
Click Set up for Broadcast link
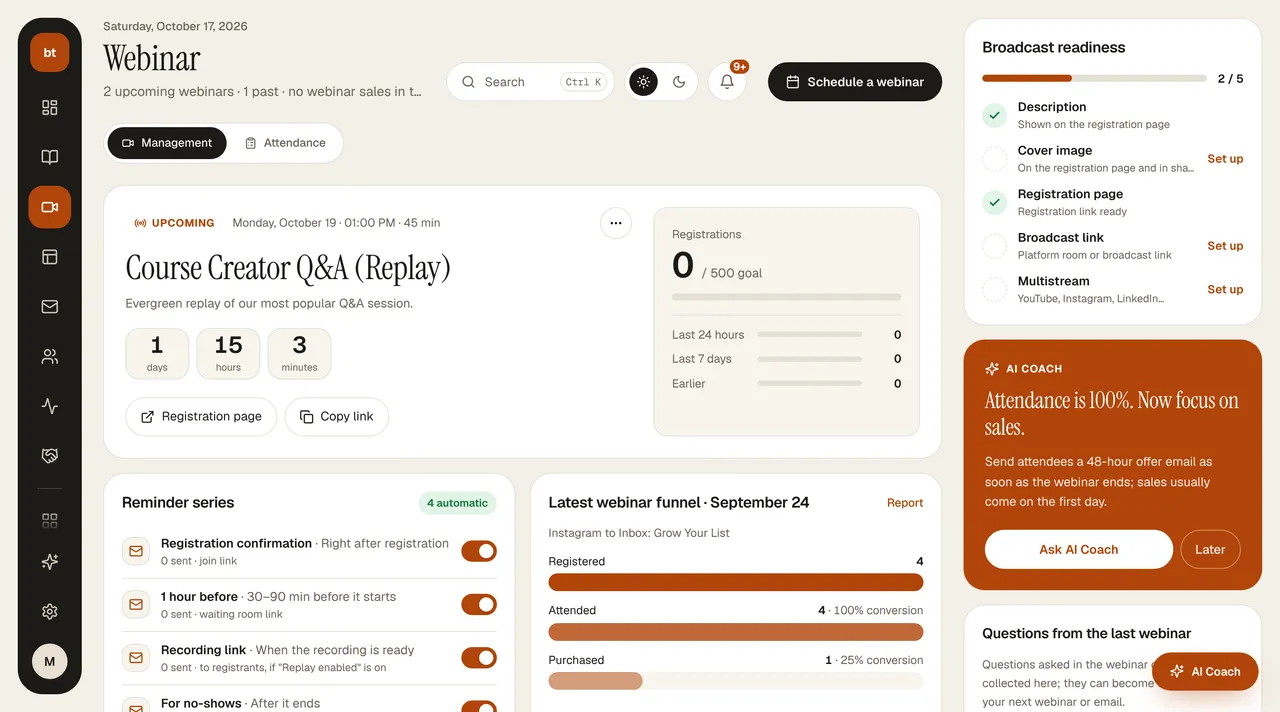click(1225, 246)
